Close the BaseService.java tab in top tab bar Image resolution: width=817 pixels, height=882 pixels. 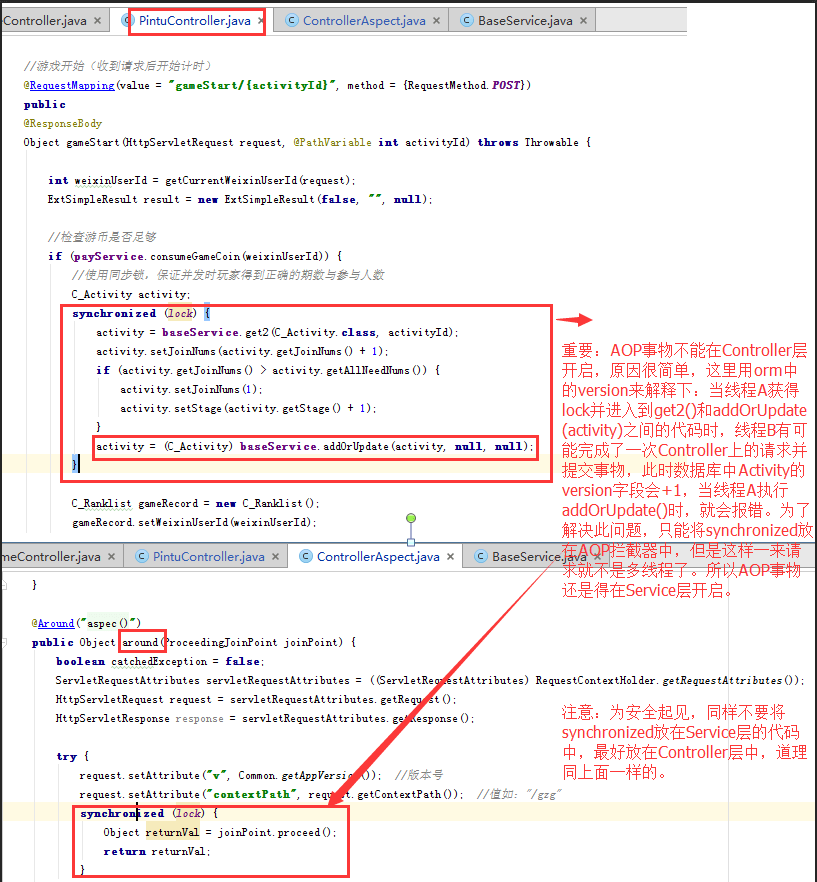click(583, 21)
